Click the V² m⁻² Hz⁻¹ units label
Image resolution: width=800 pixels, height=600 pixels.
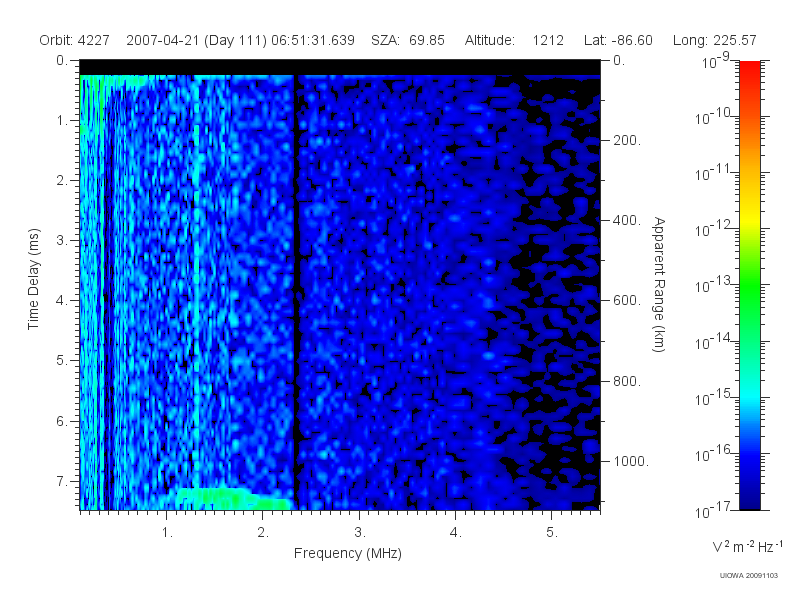coord(747,546)
